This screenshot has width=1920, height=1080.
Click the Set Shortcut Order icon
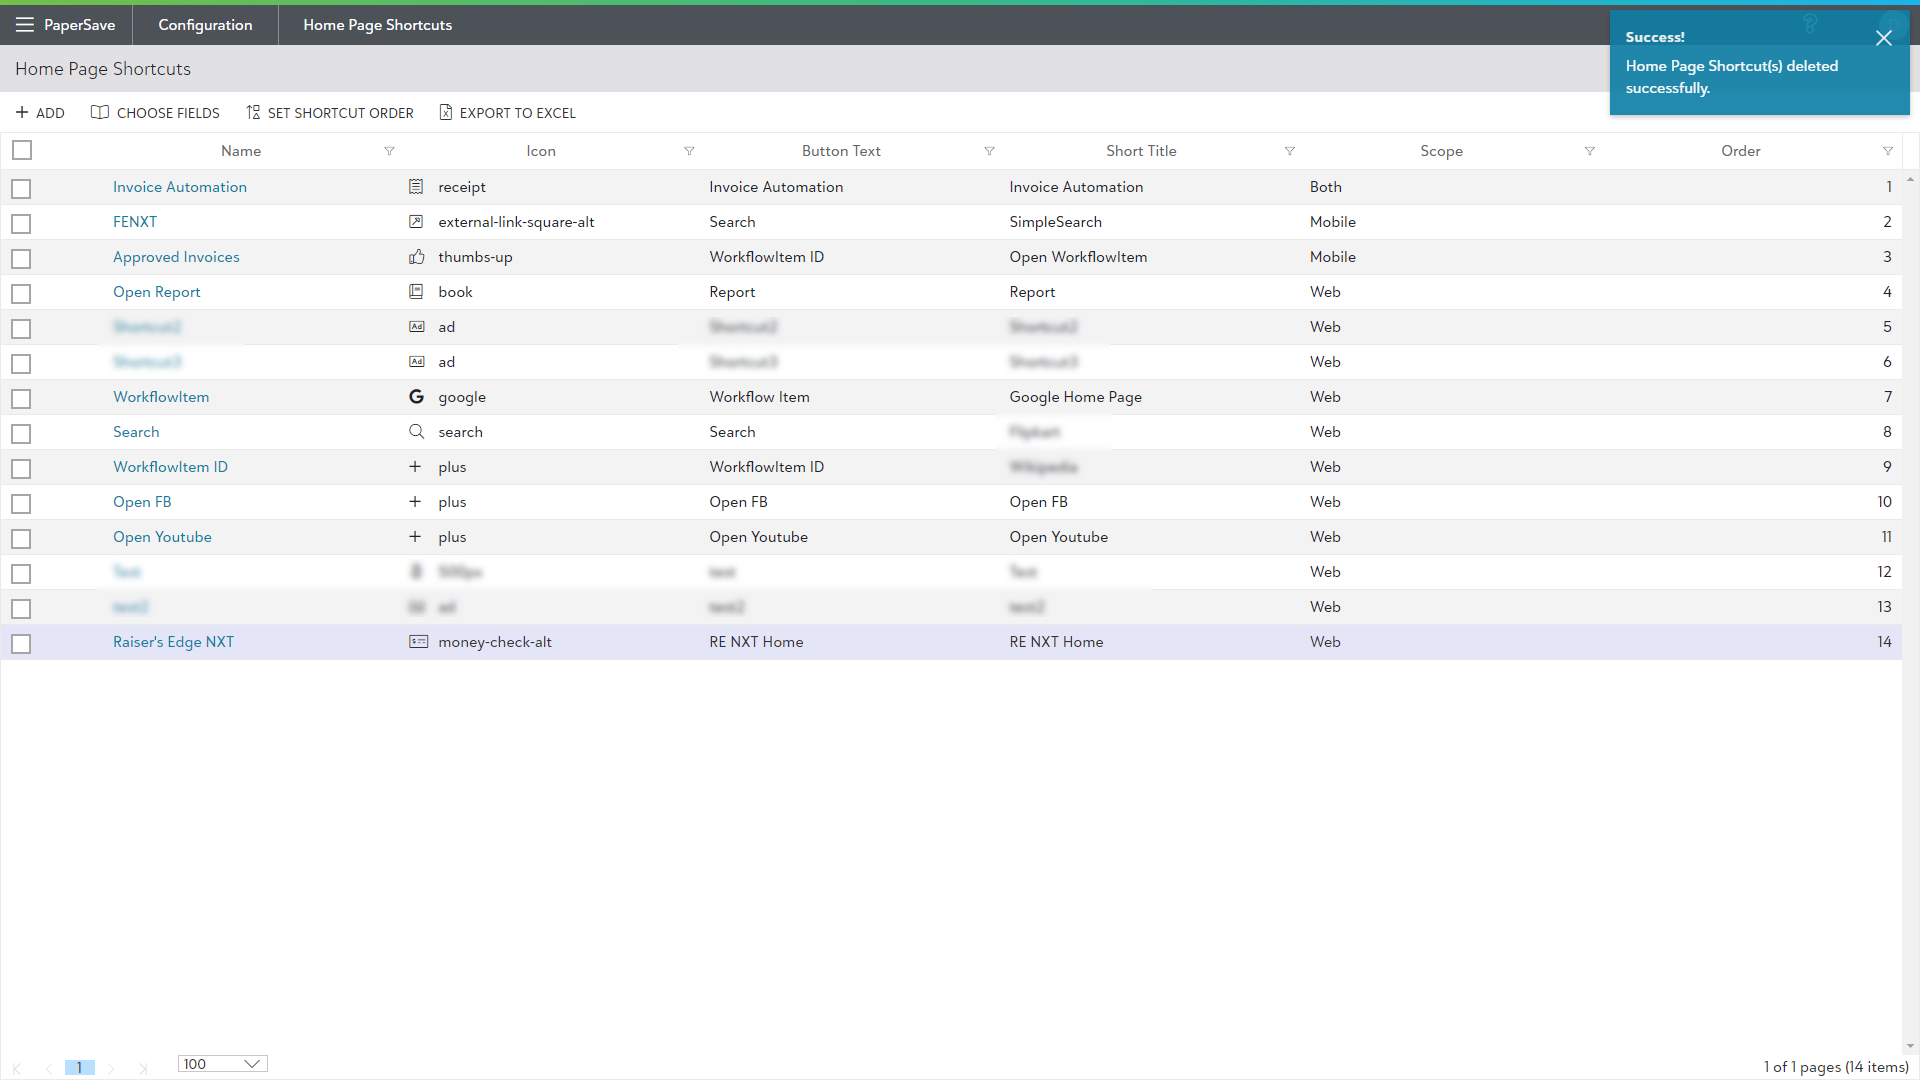tap(253, 113)
